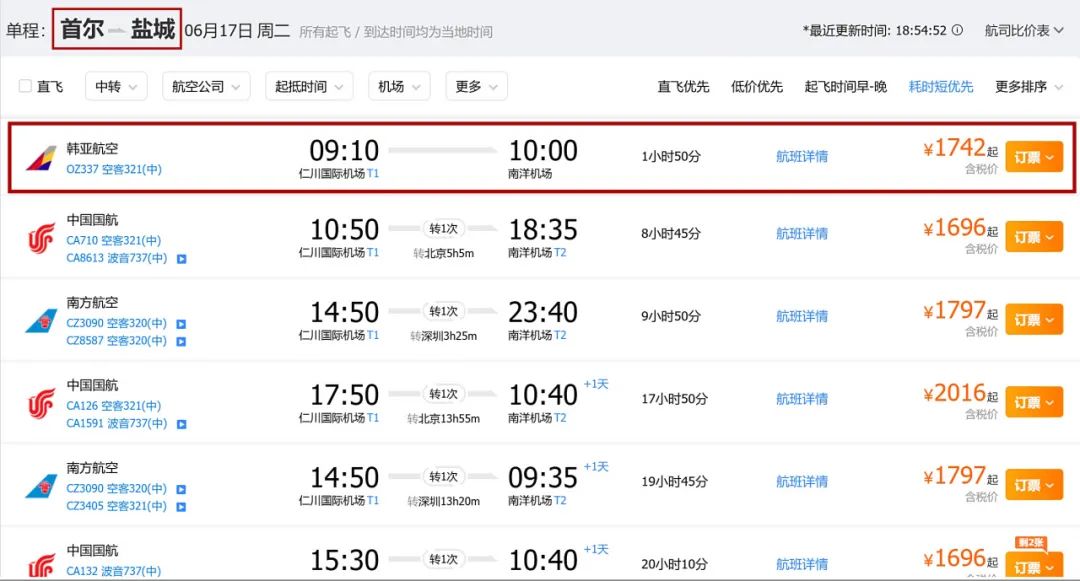Click the 转1次 badge on the 转深圳3h25m flight
Viewport: 1080px width, 581px height.
tap(444, 311)
